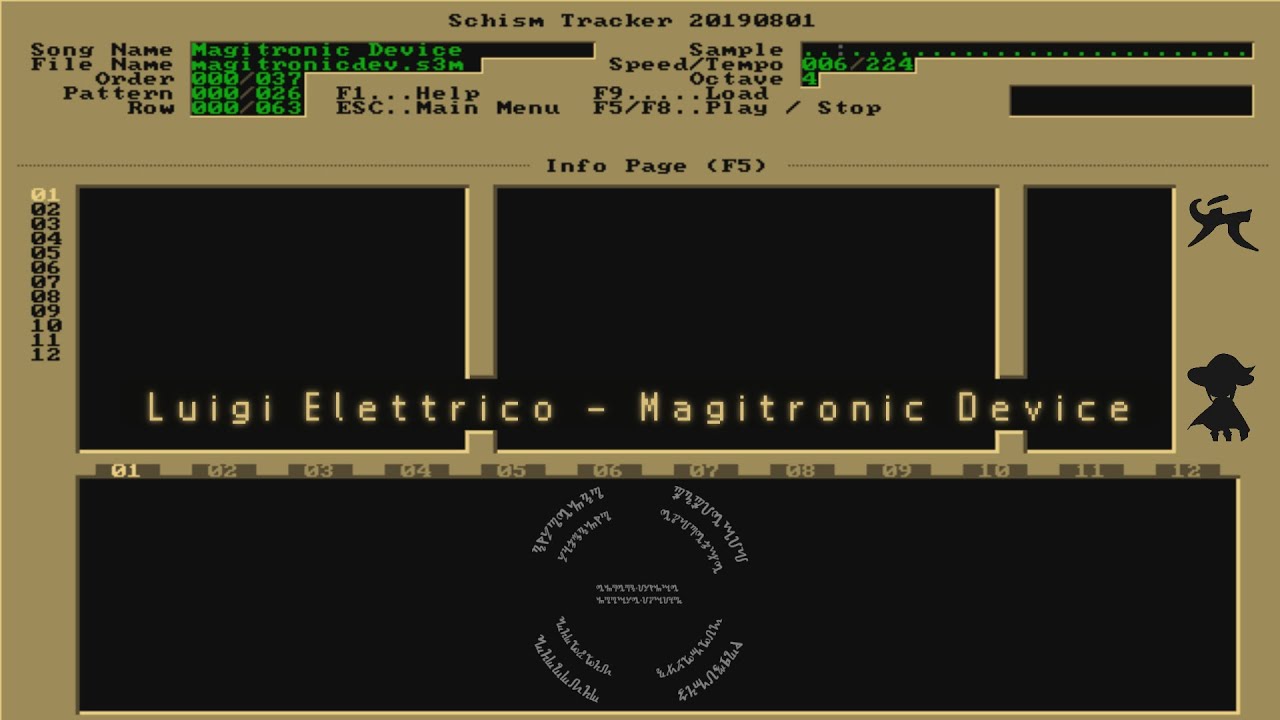Click the 'Row' label
This screenshot has width=1280, height=720.
click(150, 108)
